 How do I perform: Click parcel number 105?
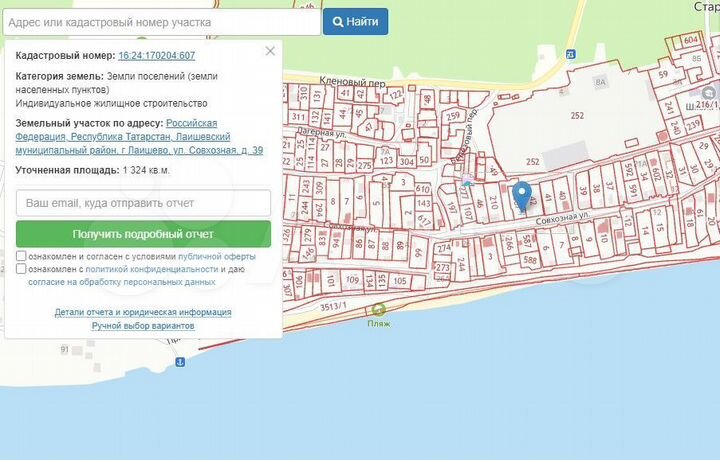point(400,281)
